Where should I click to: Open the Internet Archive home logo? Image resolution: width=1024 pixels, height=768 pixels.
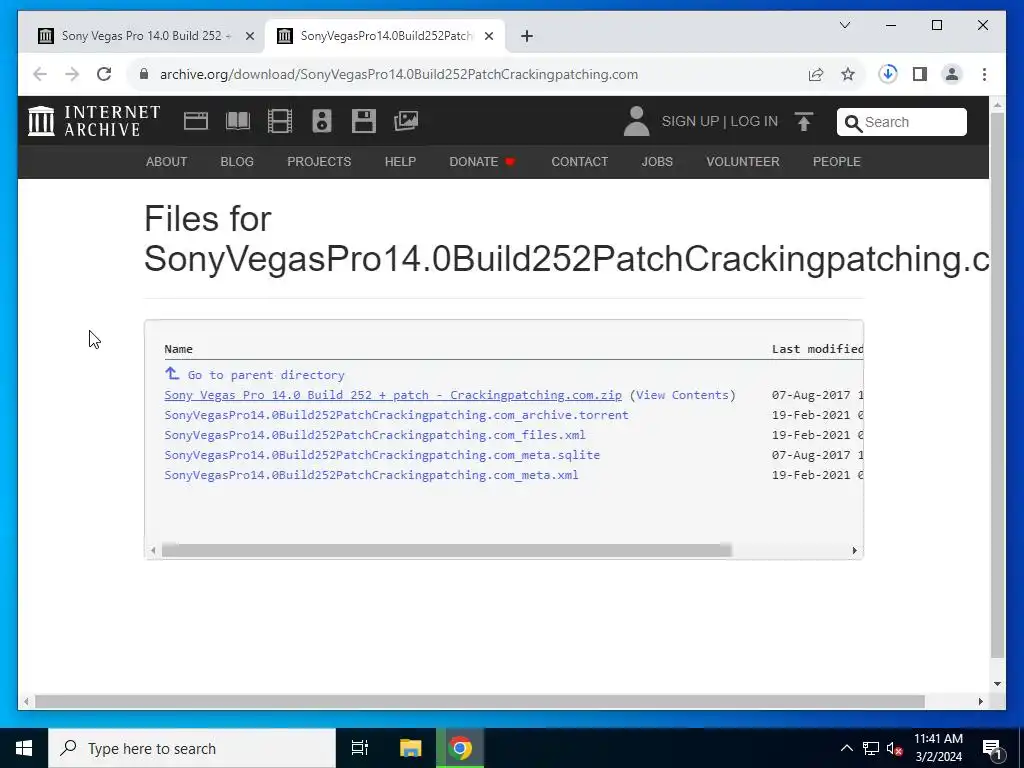94,121
